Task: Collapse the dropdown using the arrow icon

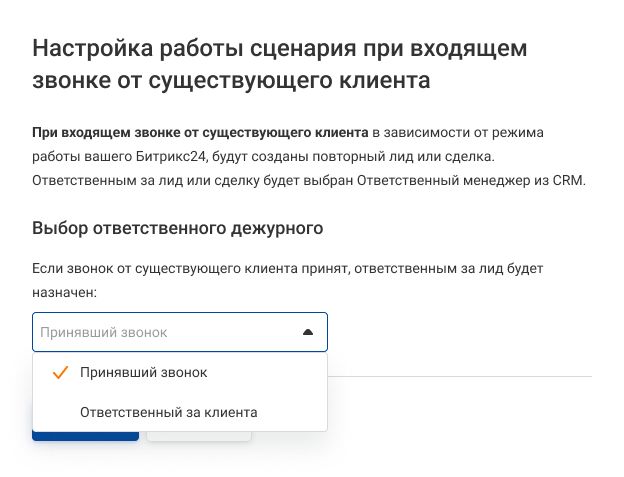Action: 308,332
